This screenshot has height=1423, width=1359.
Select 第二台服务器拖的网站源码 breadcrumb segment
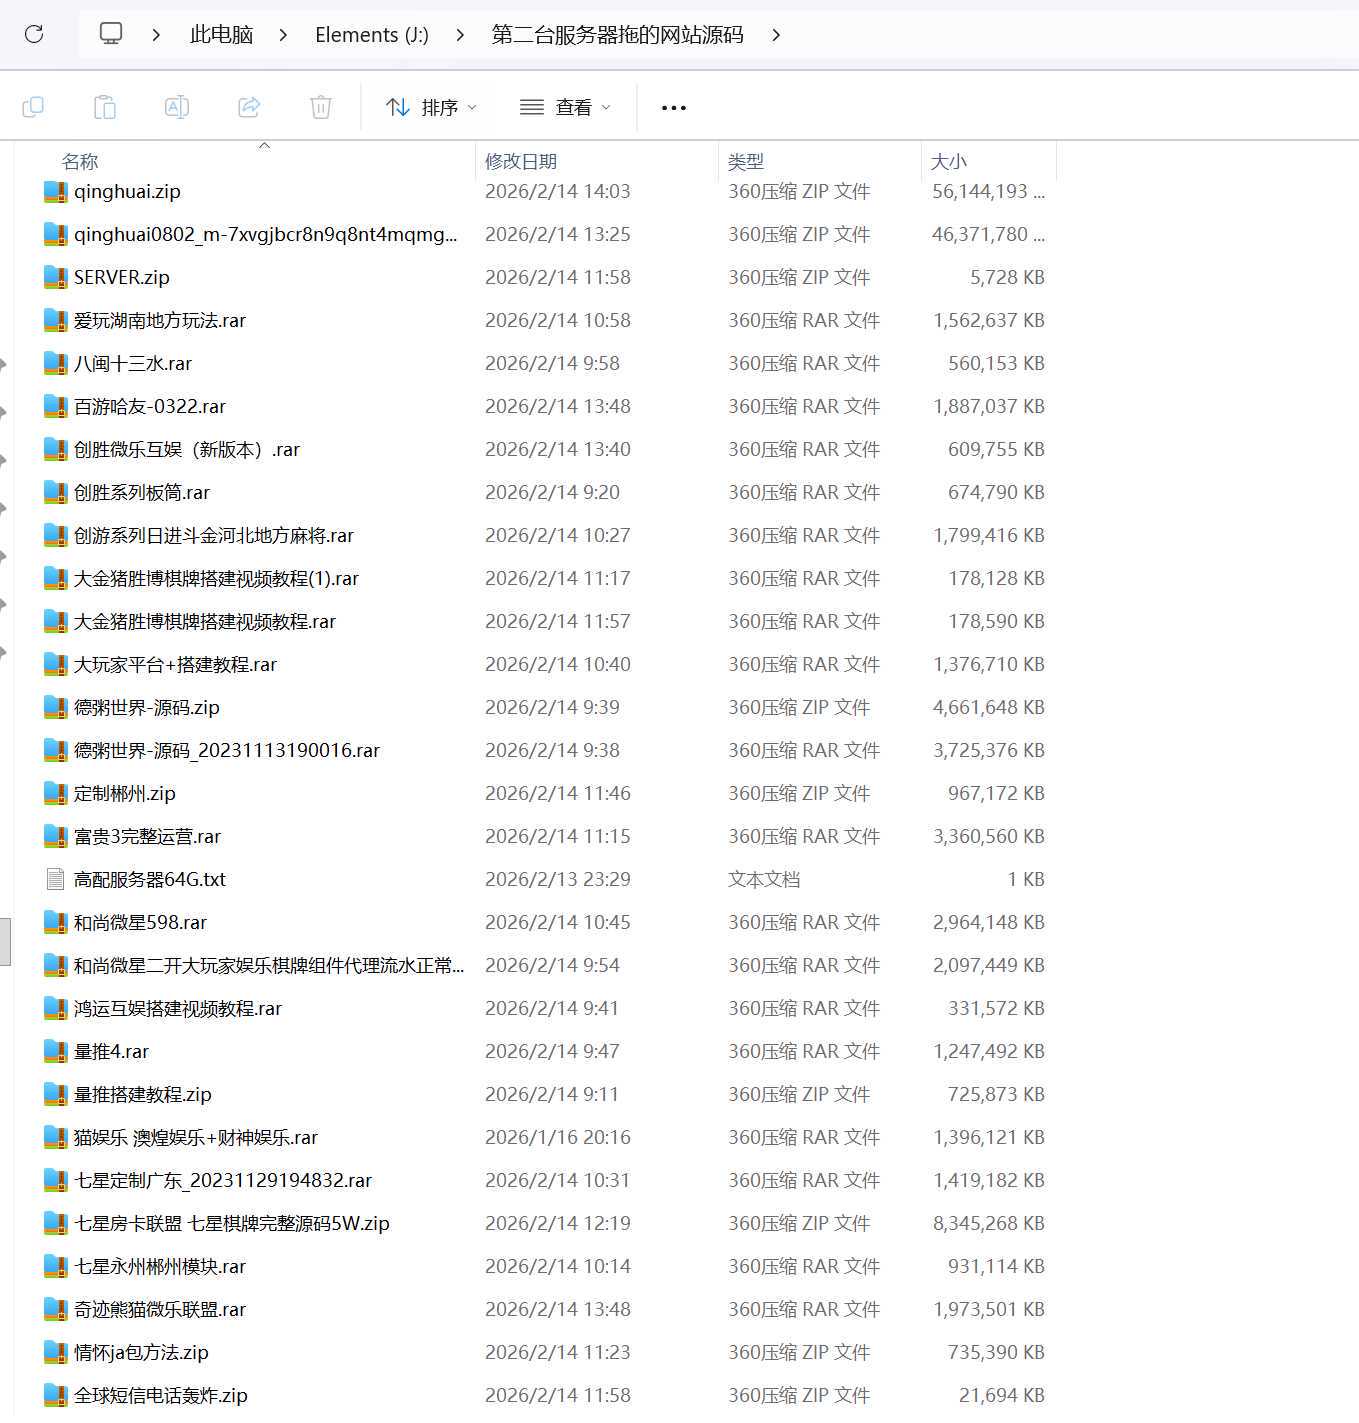[617, 35]
